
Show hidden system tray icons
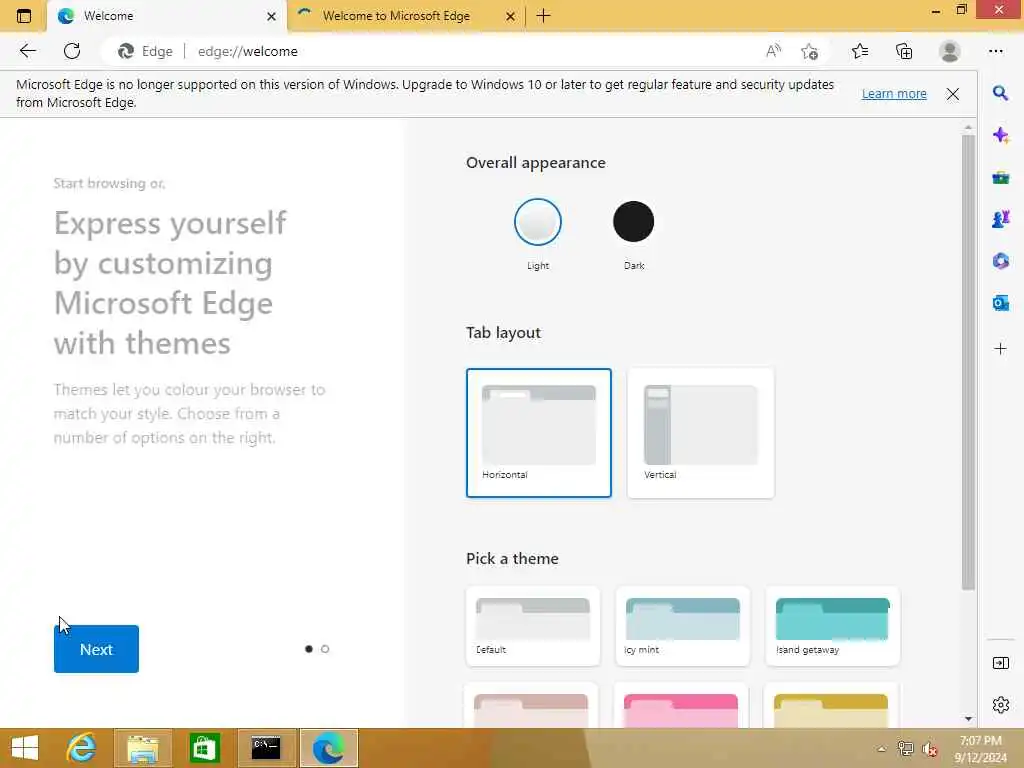pos(882,749)
